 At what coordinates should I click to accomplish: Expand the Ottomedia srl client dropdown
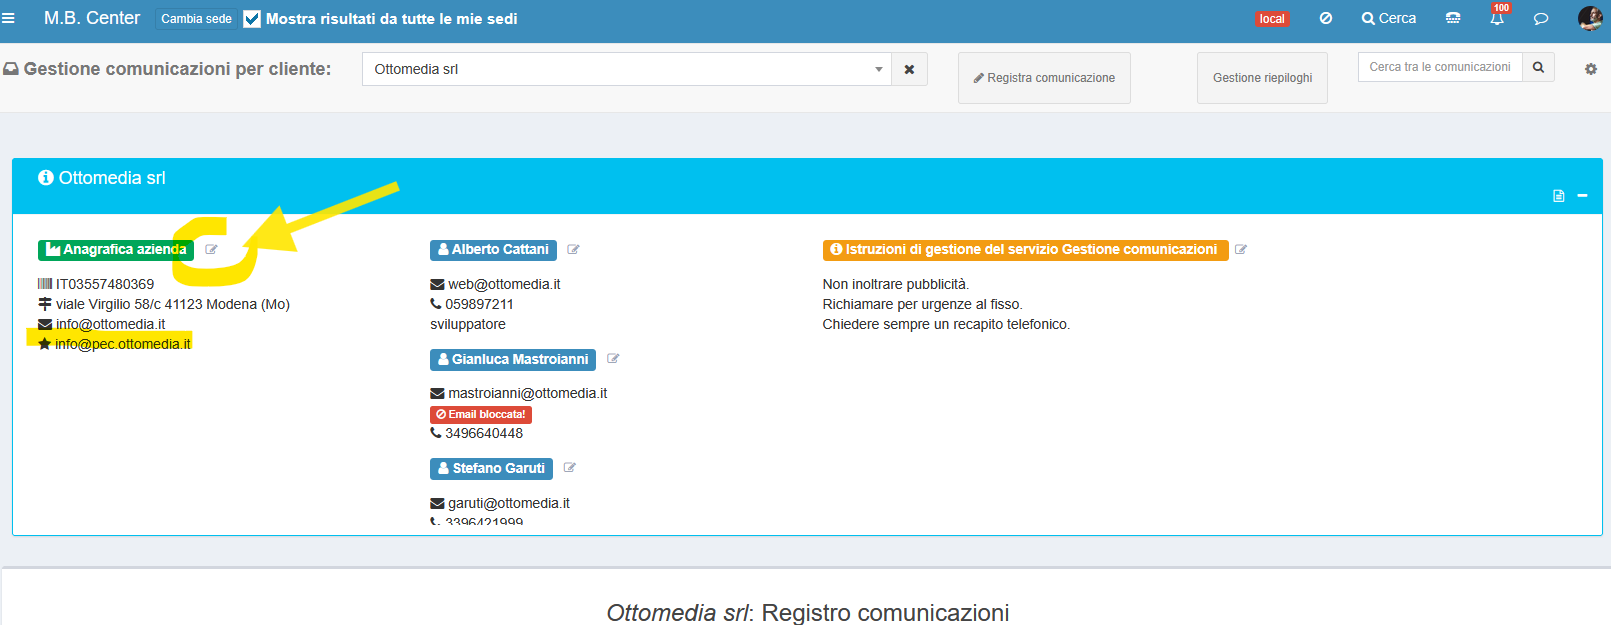click(x=626, y=69)
